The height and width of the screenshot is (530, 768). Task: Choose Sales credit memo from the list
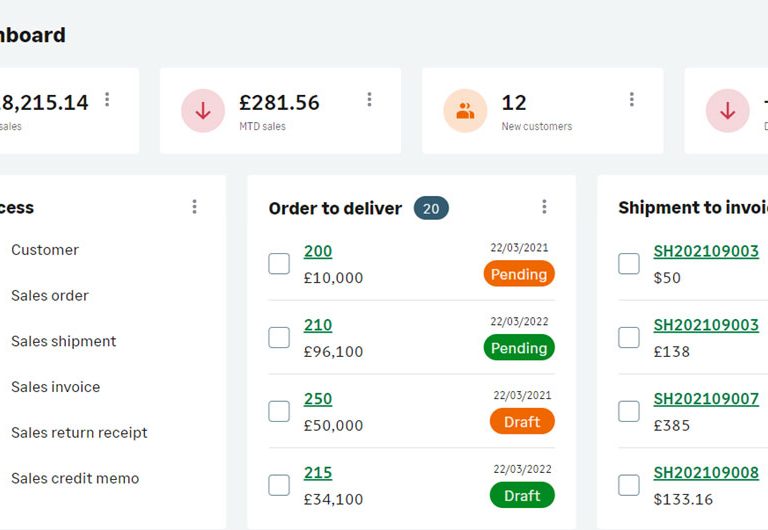pos(75,478)
